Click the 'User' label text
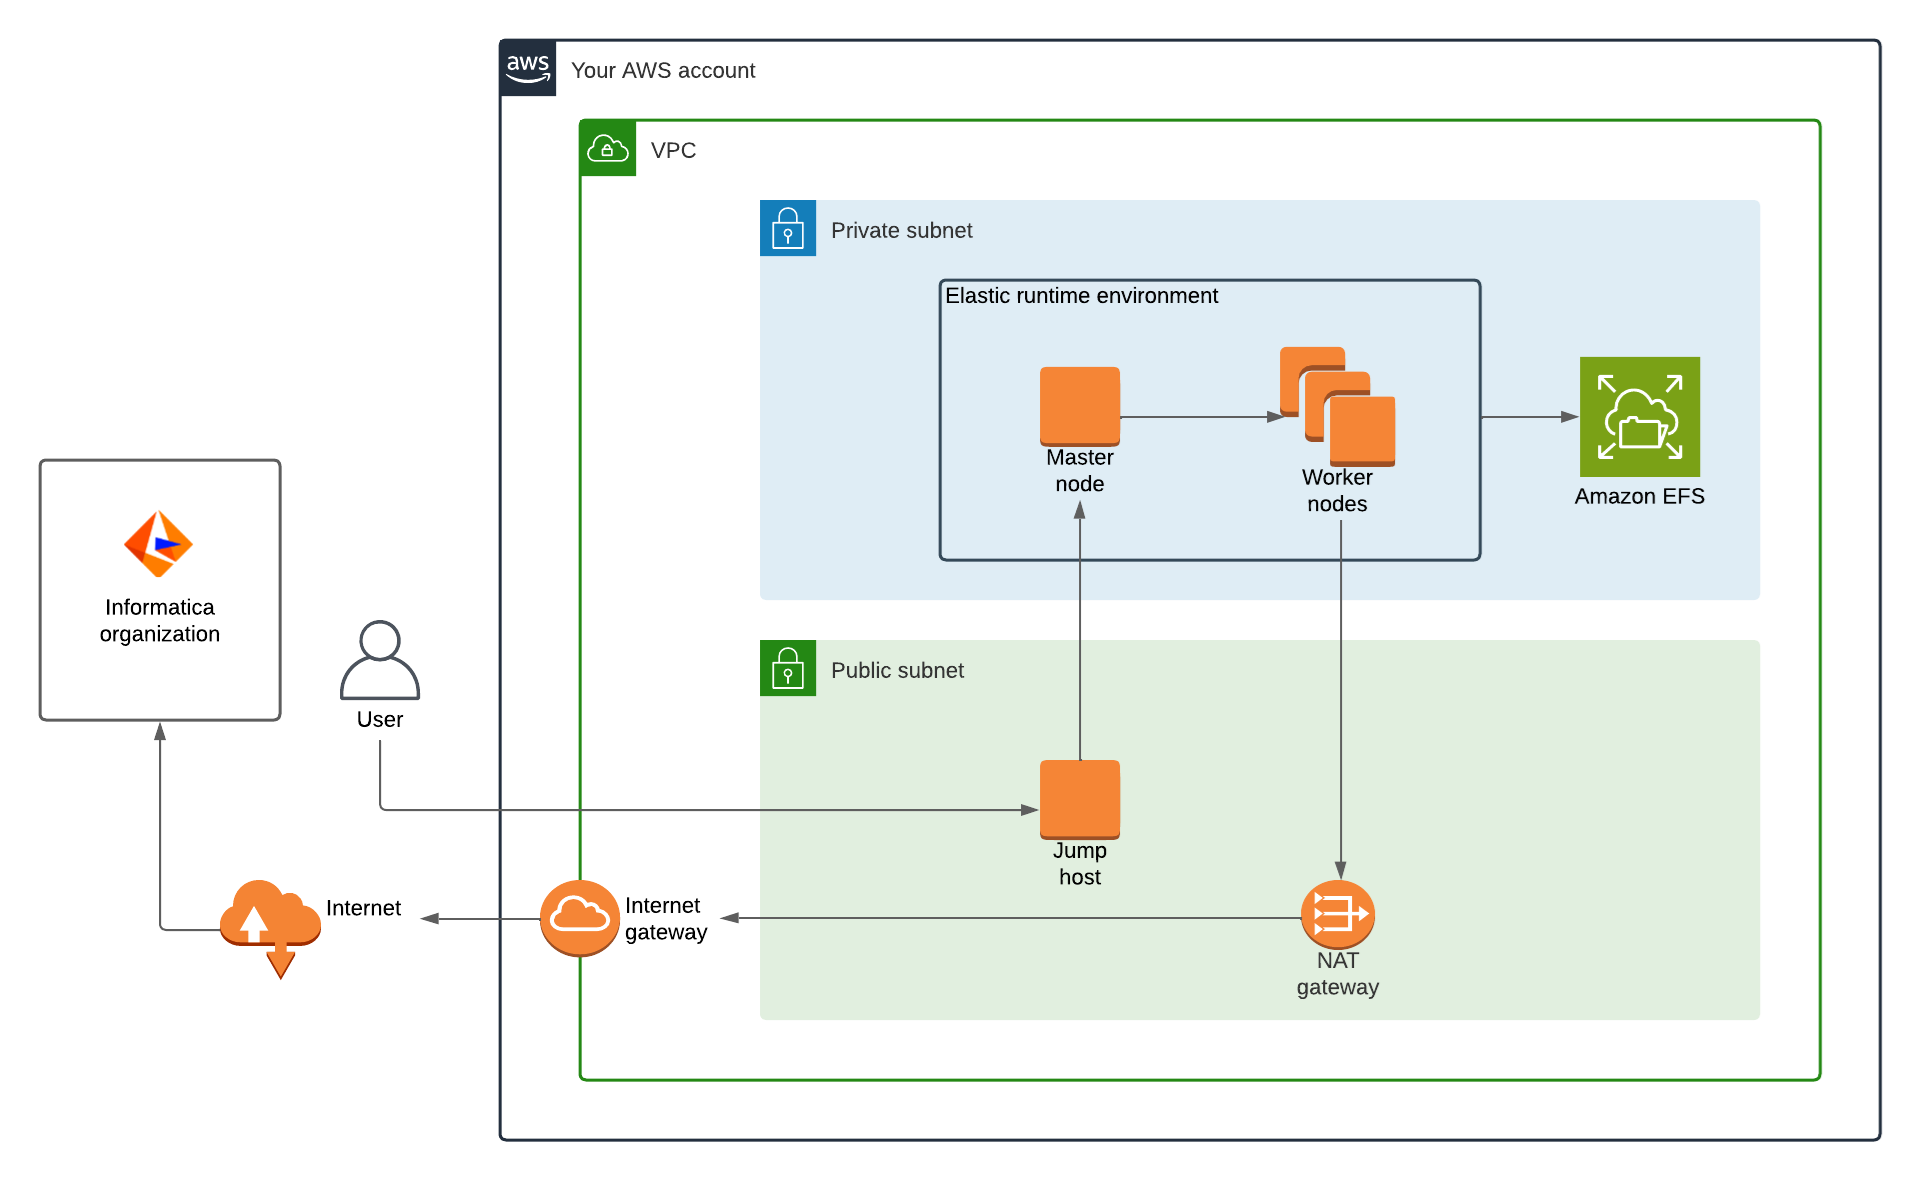Screen dimensions: 1916x1180 (380, 719)
